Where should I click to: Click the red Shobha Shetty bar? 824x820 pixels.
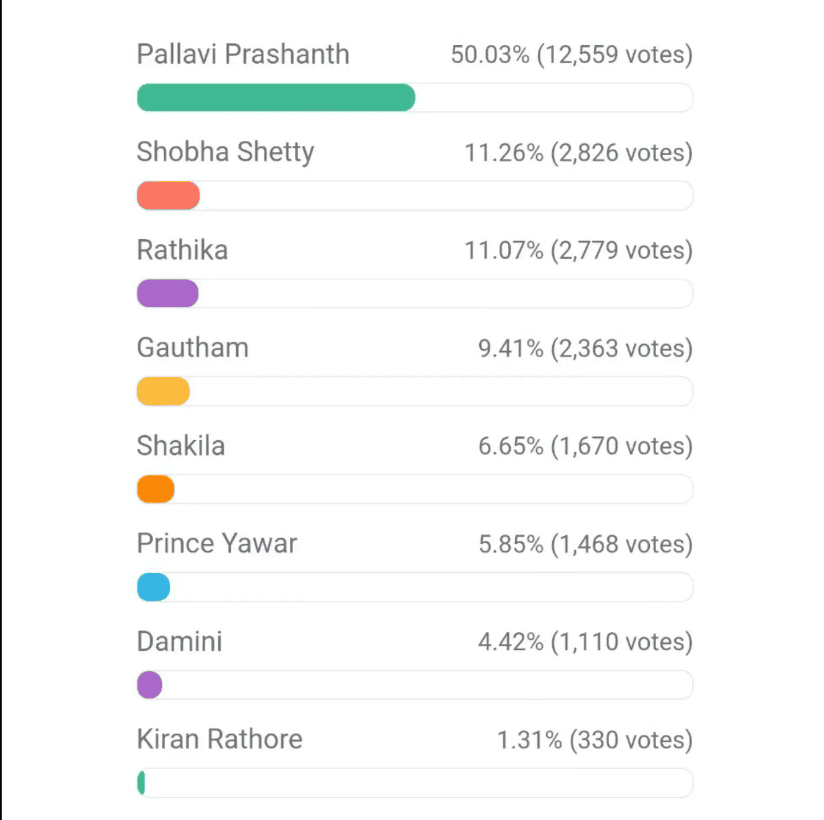click(168, 196)
